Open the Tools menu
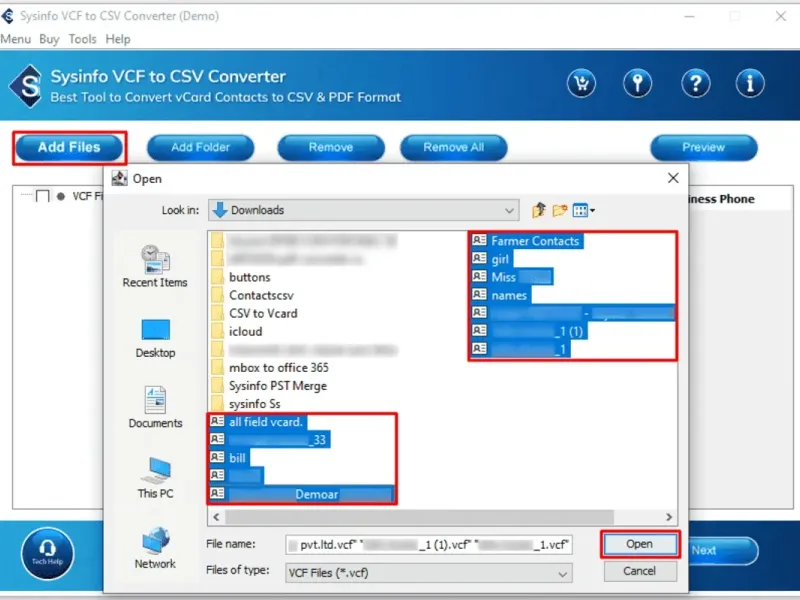Viewport: 800px width, 600px height. [x=83, y=39]
